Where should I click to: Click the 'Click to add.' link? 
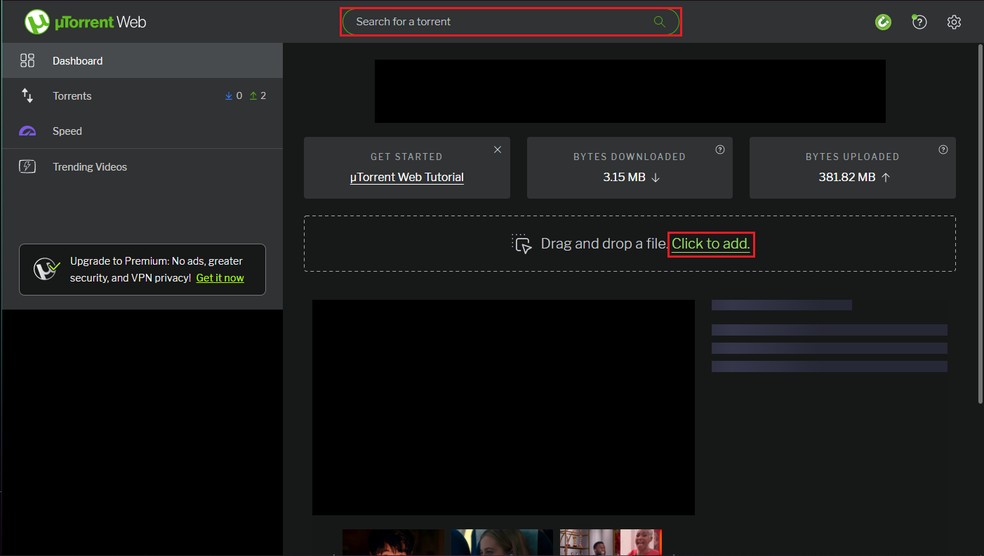710,243
